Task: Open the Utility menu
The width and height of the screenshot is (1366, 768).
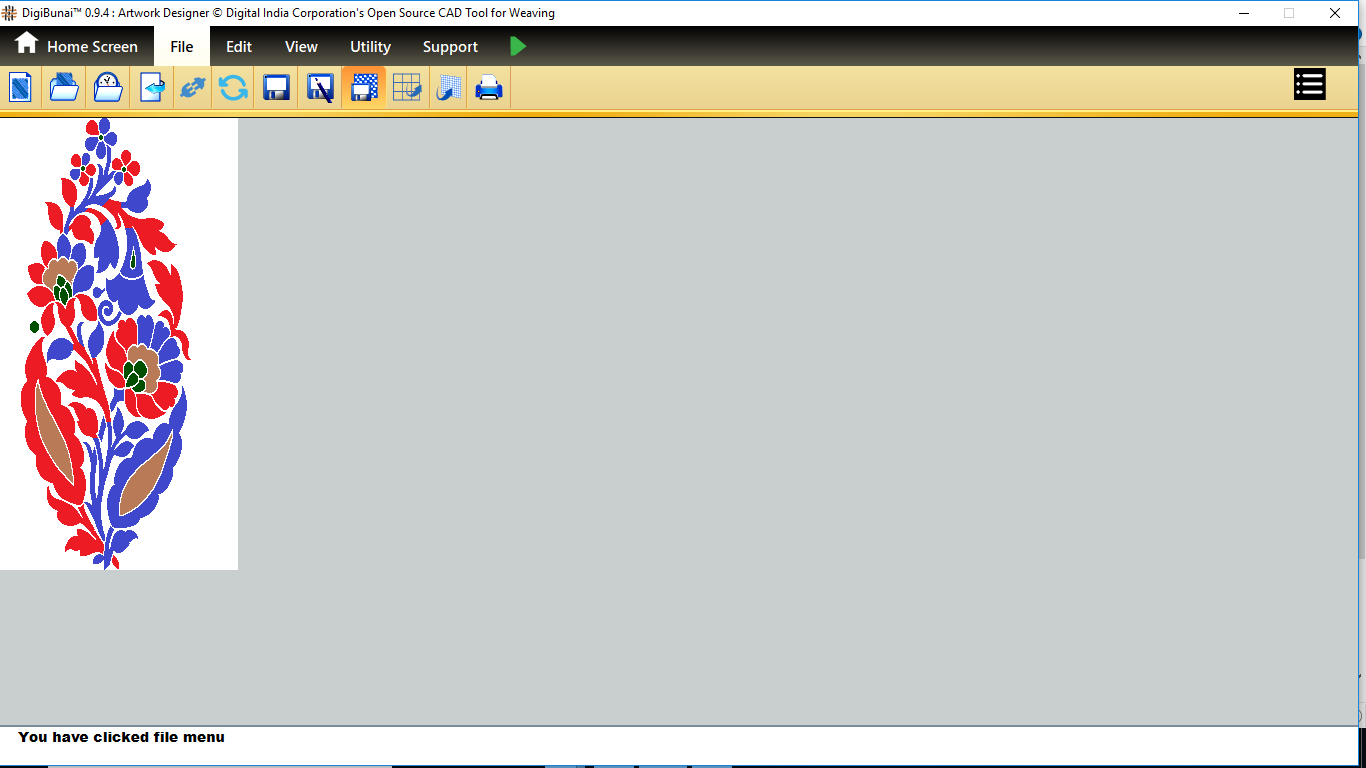Action: tap(370, 47)
